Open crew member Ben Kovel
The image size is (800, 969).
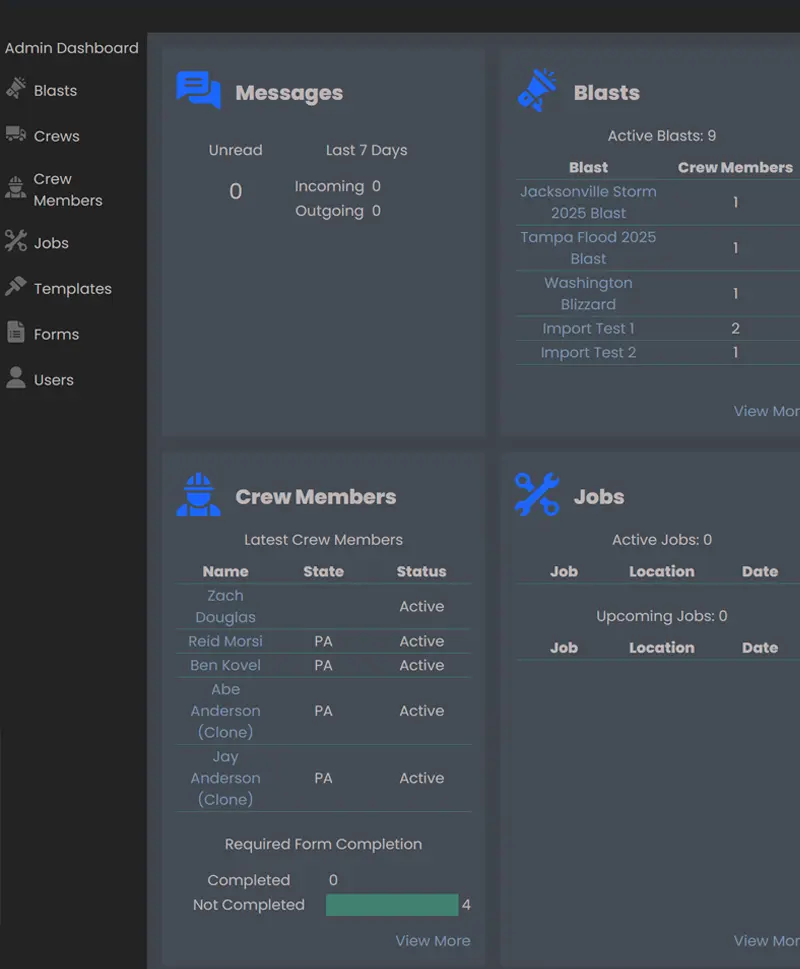pos(225,666)
